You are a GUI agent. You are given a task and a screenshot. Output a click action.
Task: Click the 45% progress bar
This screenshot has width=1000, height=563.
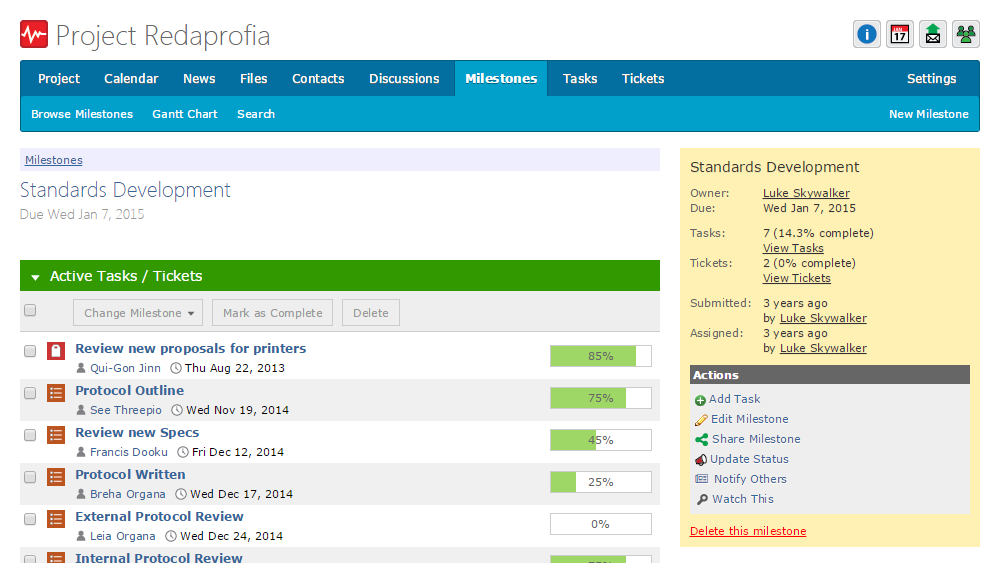pos(601,440)
